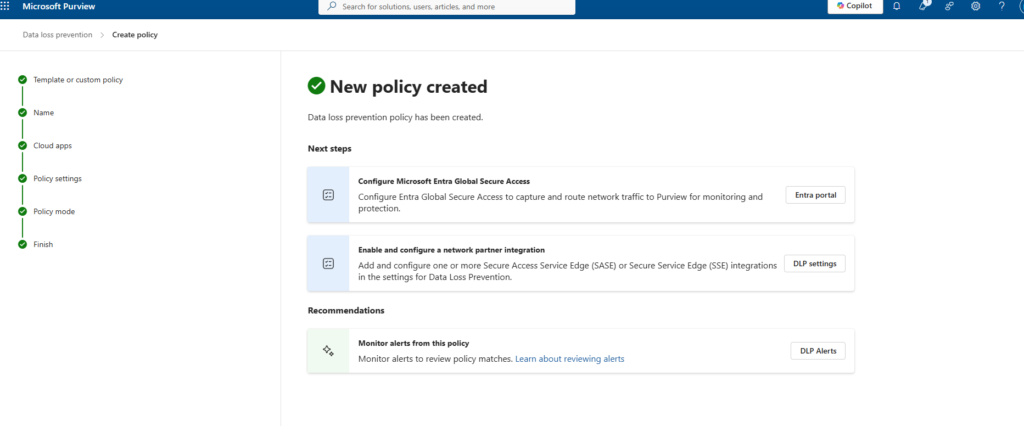Open the app launcher waffle icon

pyautogui.click(x=7, y=6)
